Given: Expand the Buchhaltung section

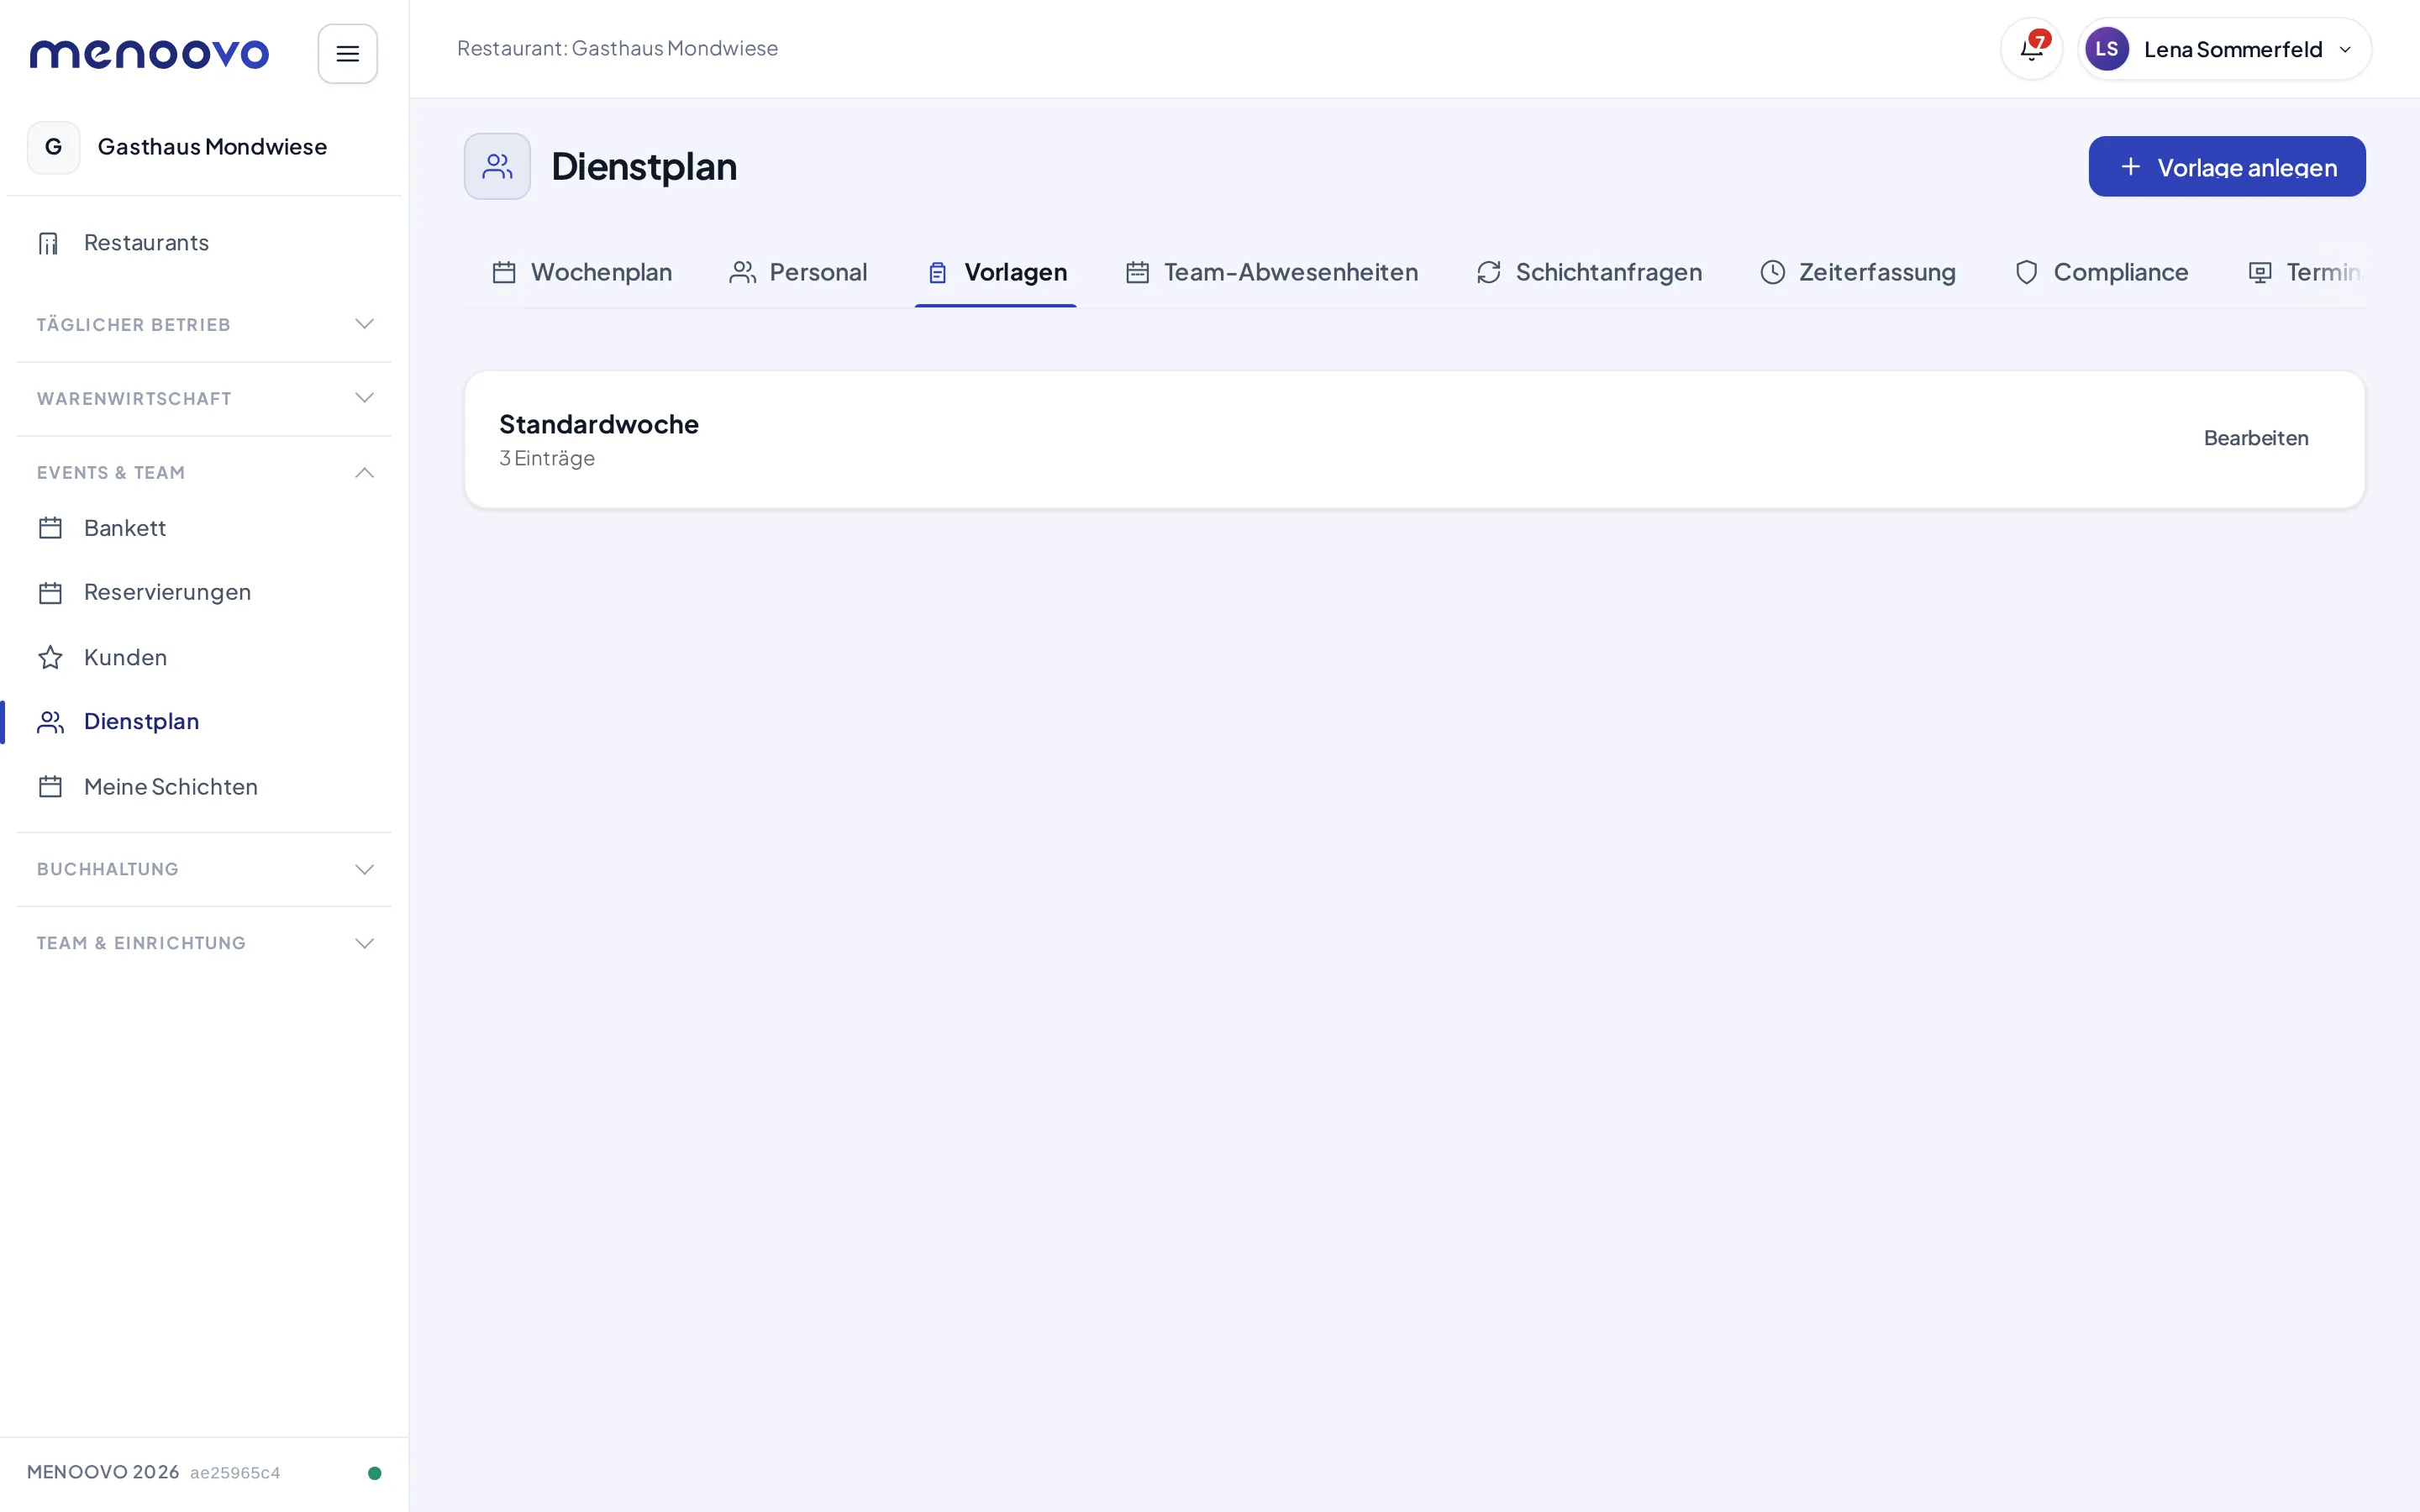Looking at the screenshot, I should tap(204, 869).
